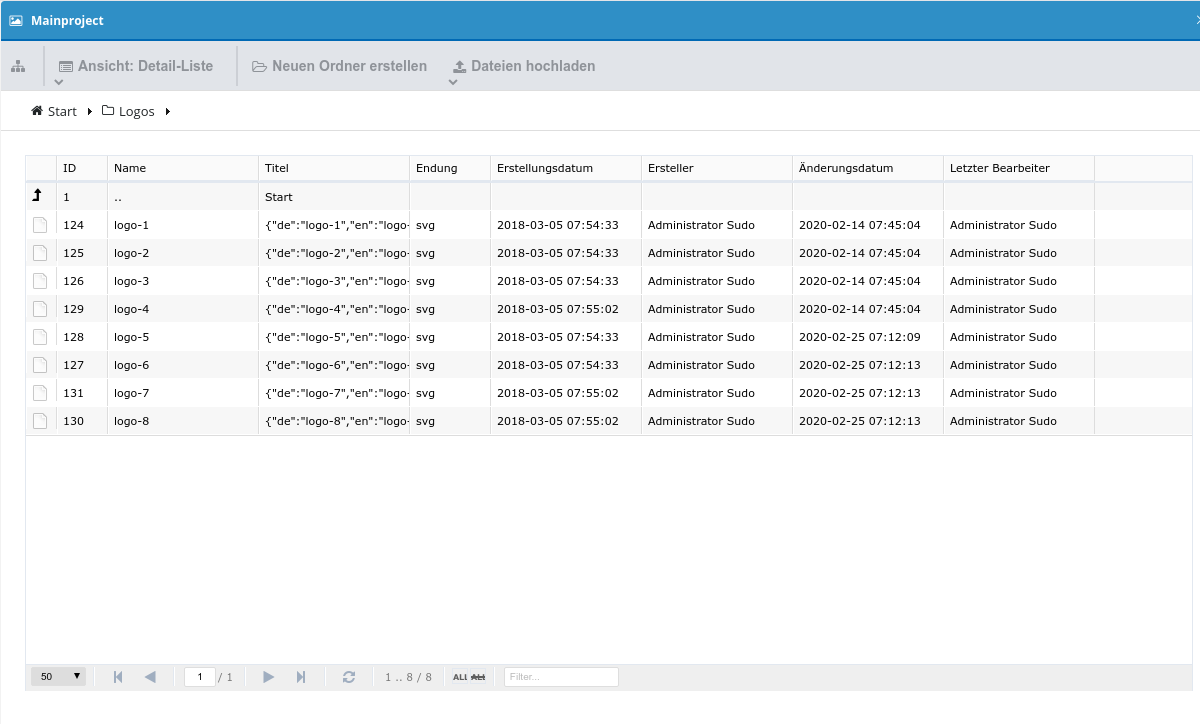Toggle the deselect all (strikethrough ALL) button
This screenshot has width=1200, height=724.
477,677
